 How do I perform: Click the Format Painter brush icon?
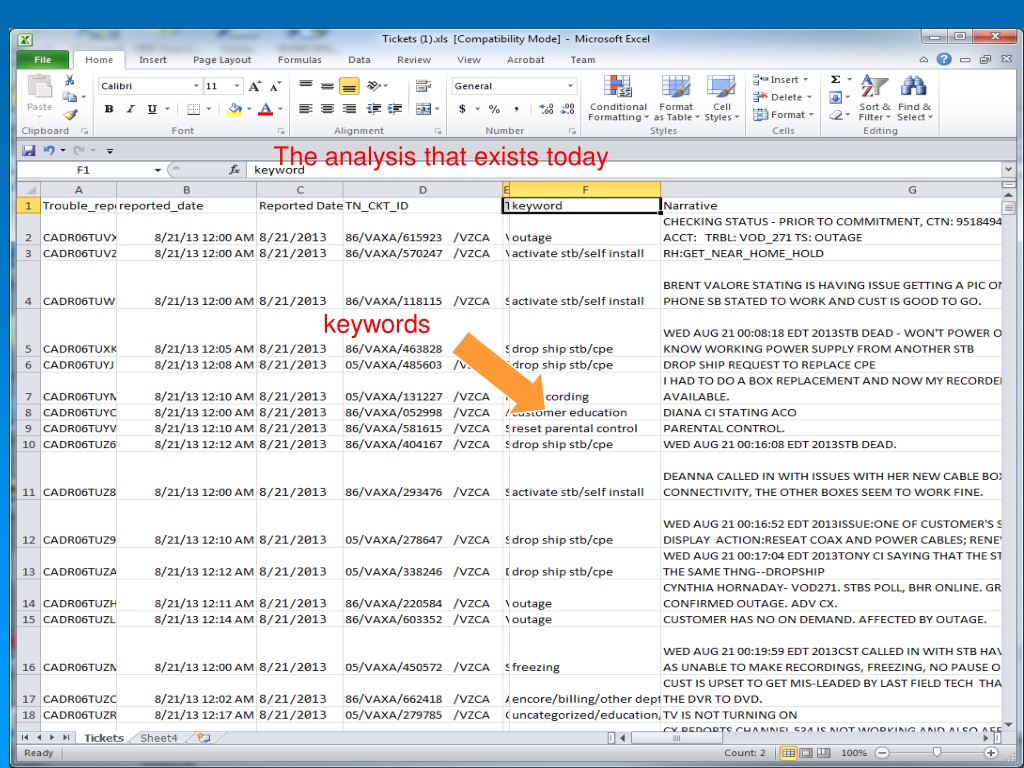70,115
